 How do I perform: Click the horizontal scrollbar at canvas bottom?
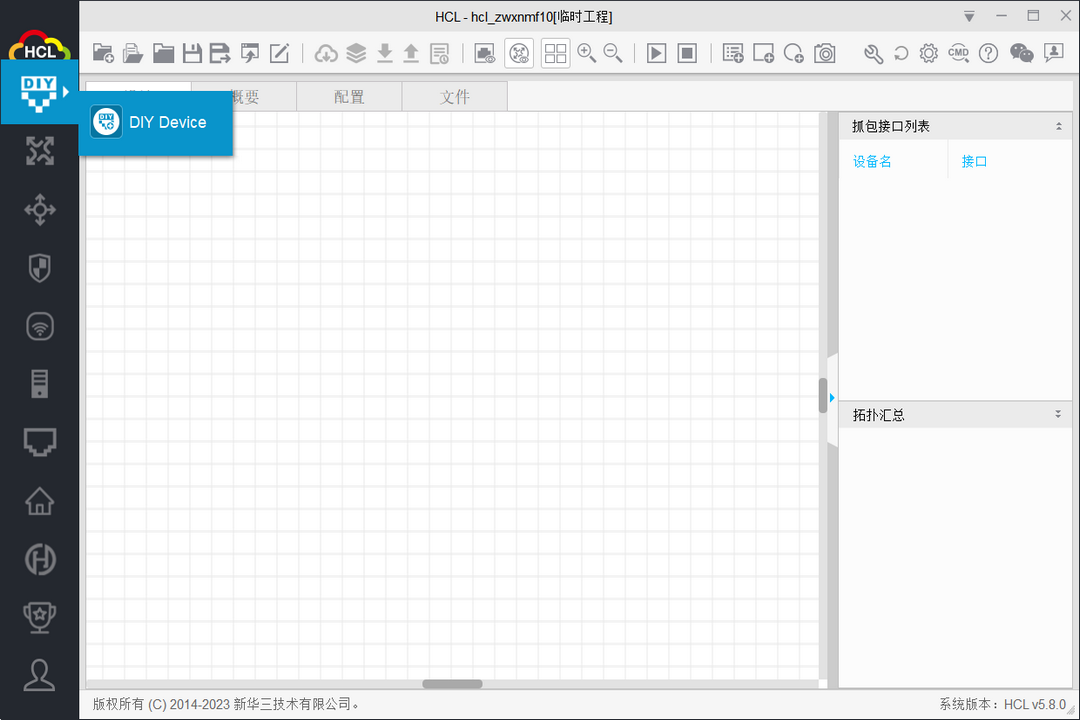452,683
